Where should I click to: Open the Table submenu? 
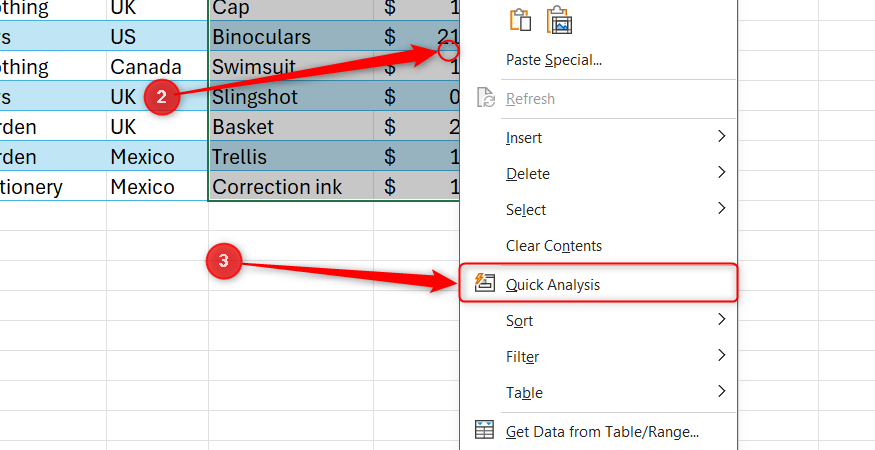click(598, 392)
